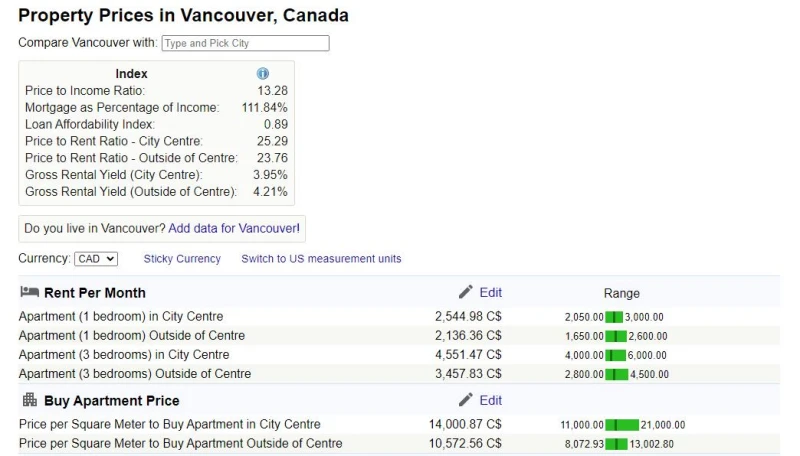
Task: Click the Range column header
Action: pos(621,293)
